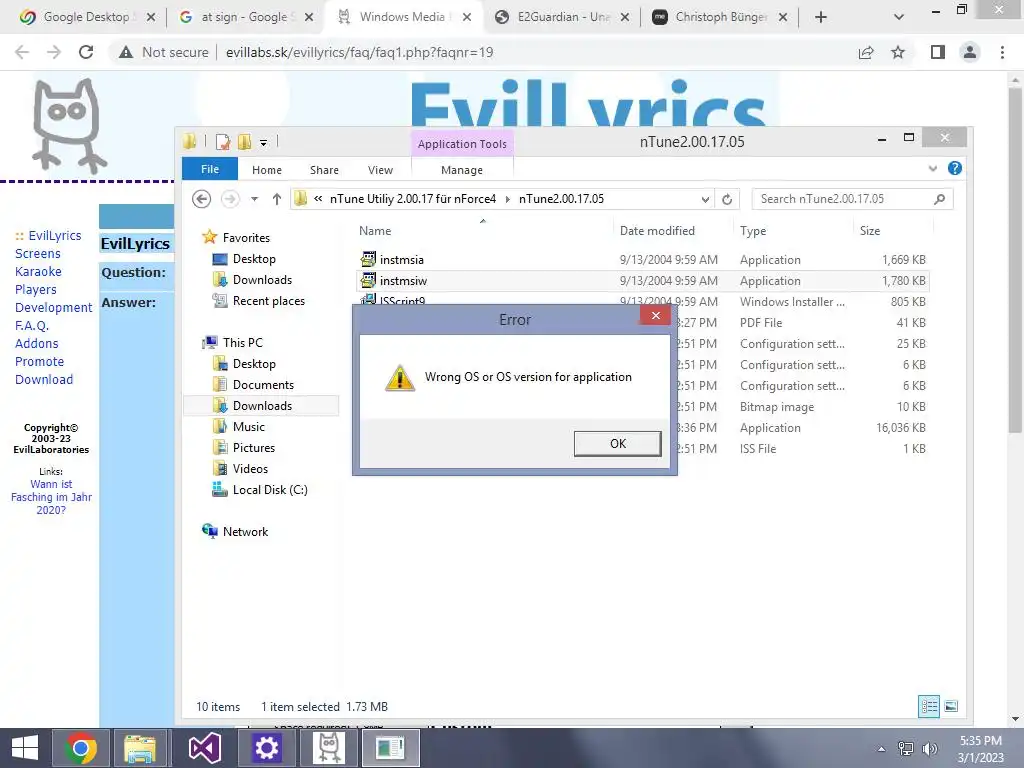Open the Home ribbon tab
This screenshot has width=1024, height=768.
point(266,170)
